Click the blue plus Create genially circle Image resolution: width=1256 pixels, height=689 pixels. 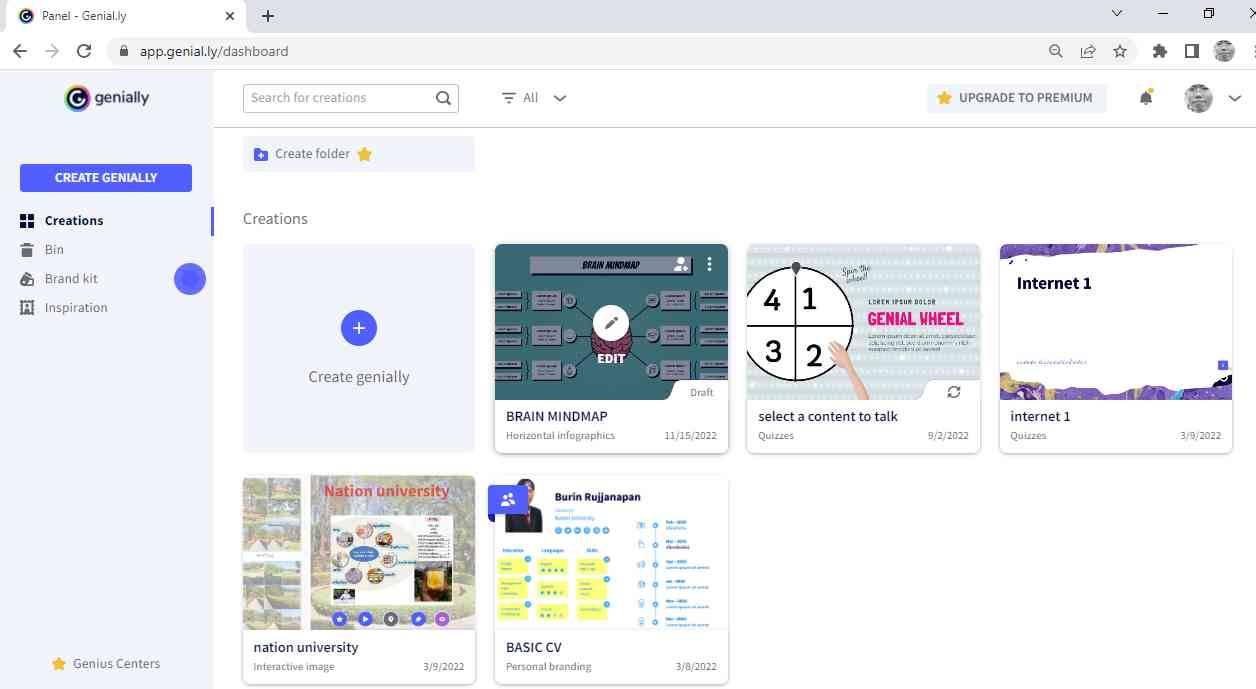[x=359, y=328]
